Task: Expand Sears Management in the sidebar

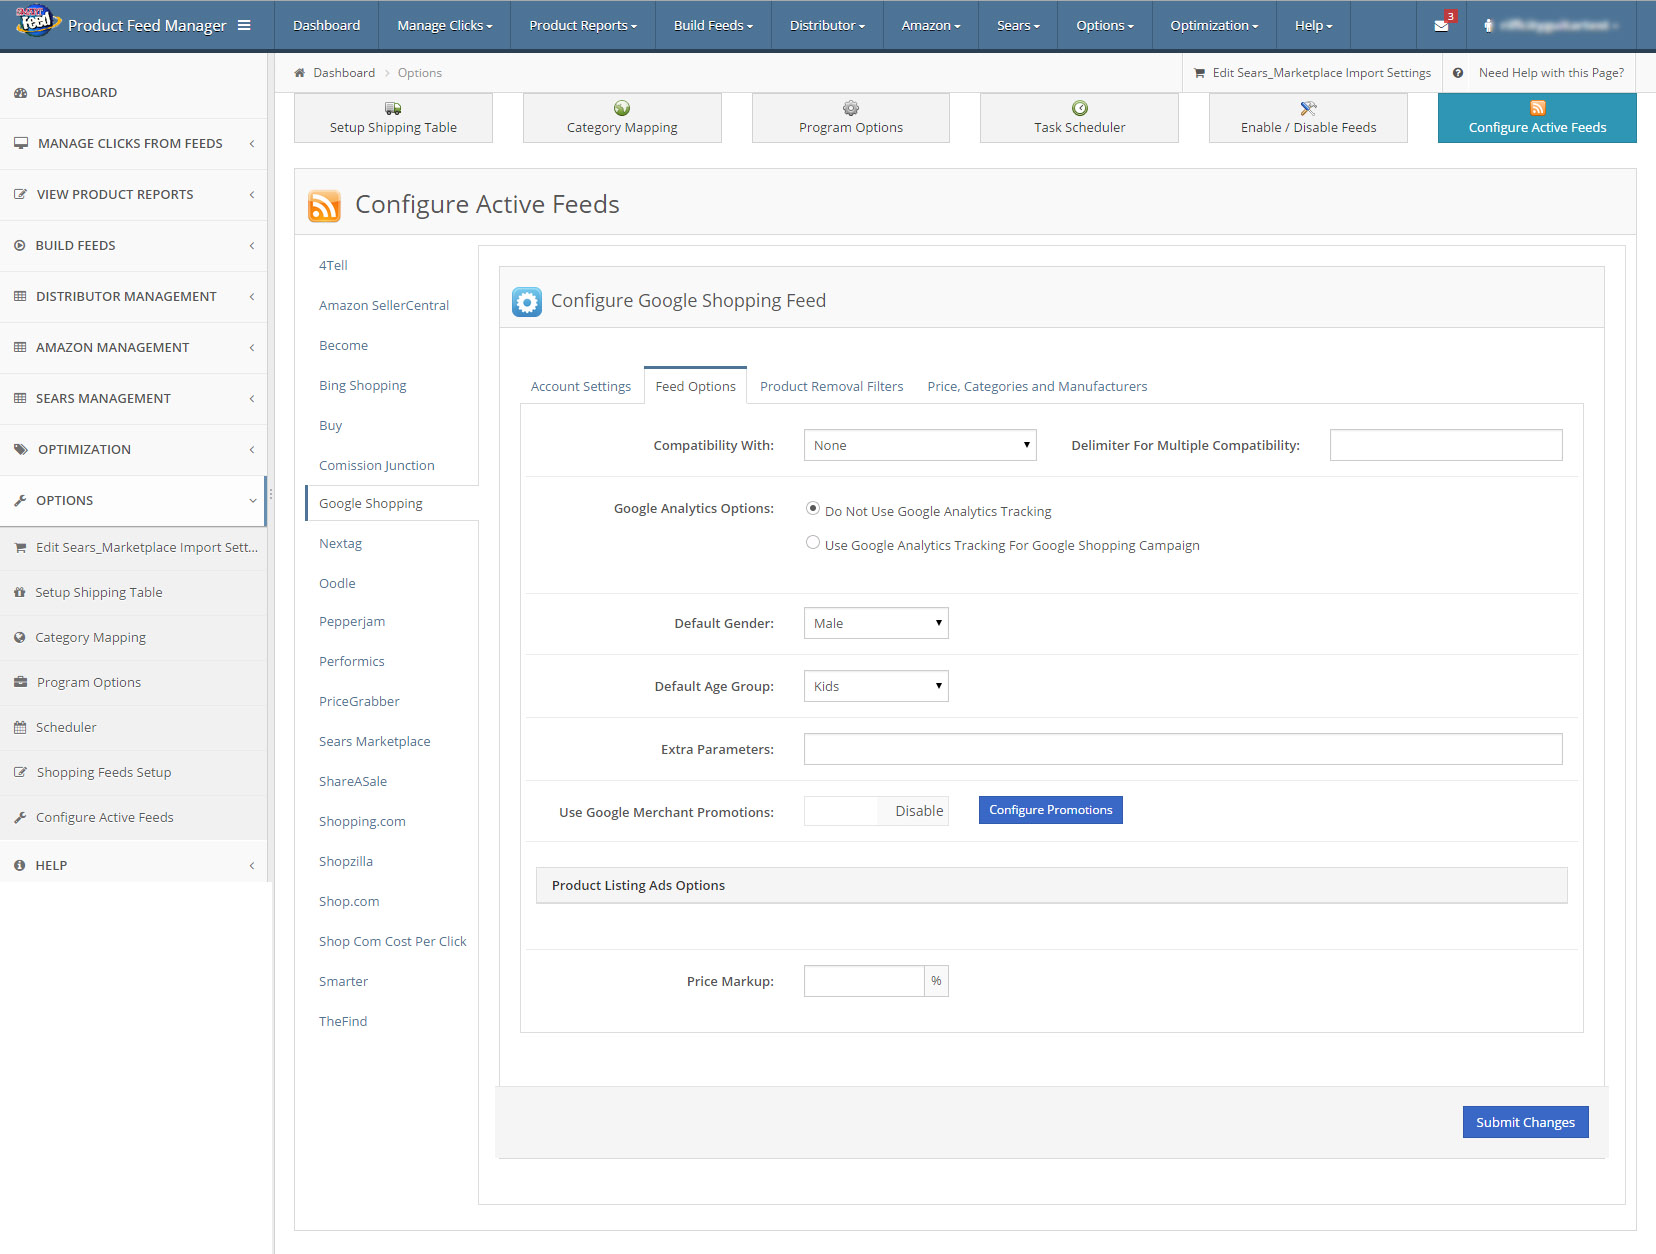Action: 134,399
